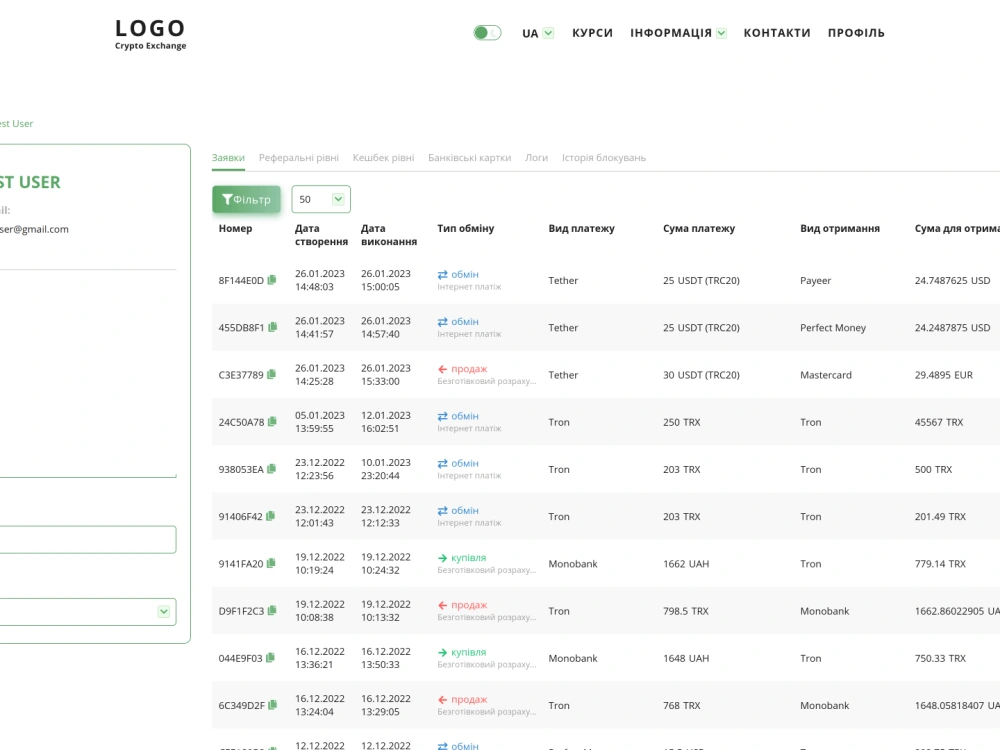Image resolution: width=1000 pixels, height=750 pixels.
Task: Click the Фільтр button
Action: (246, 200)
